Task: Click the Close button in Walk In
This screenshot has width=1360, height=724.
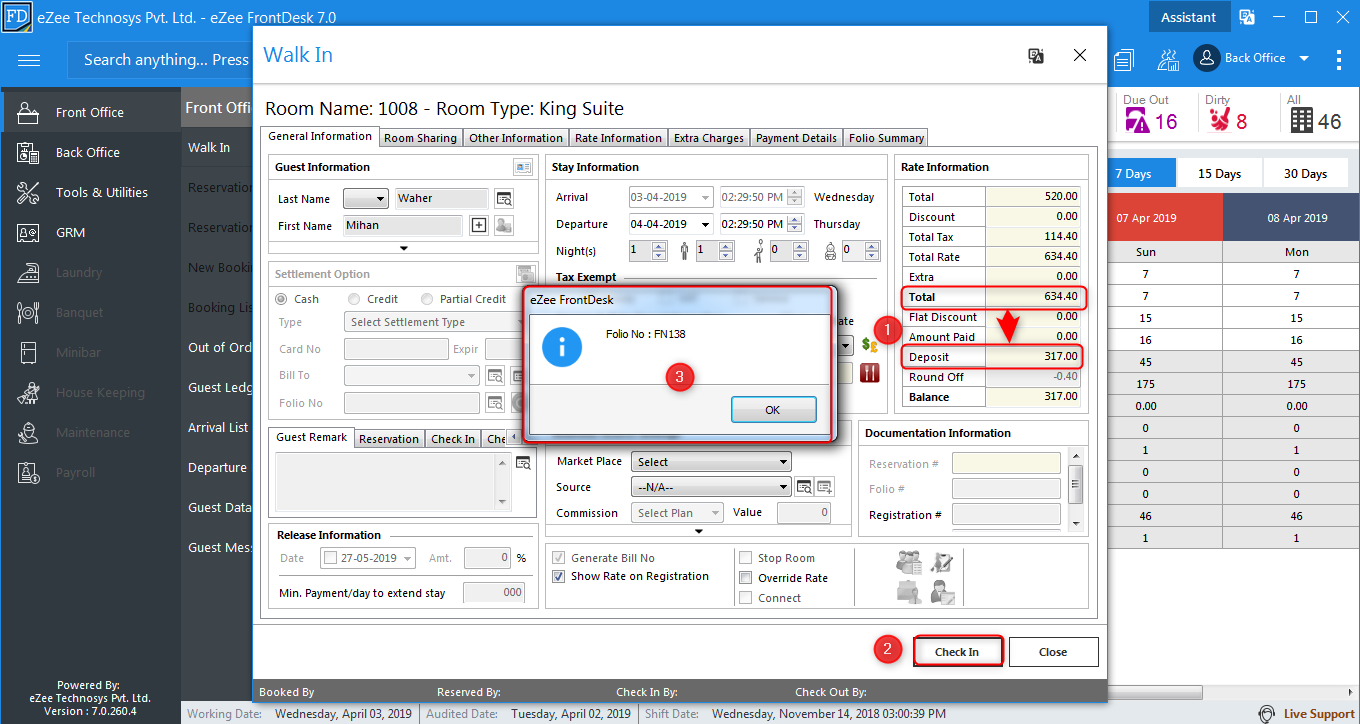Action: tap(1053, 652)
